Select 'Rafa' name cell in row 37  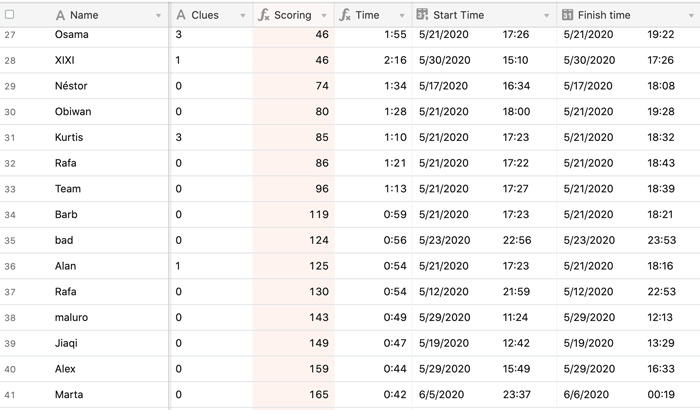click(66, 292)
